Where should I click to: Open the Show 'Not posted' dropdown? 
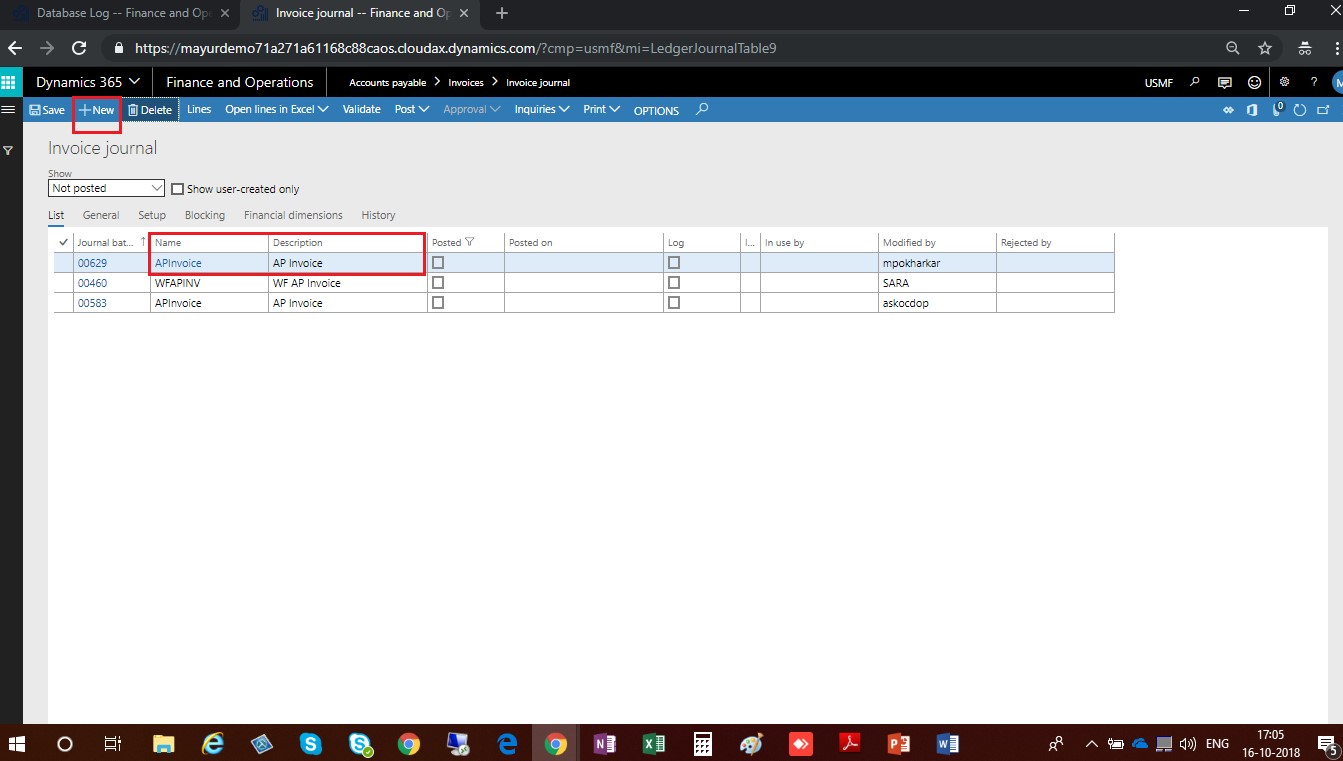tap(106, 188)
